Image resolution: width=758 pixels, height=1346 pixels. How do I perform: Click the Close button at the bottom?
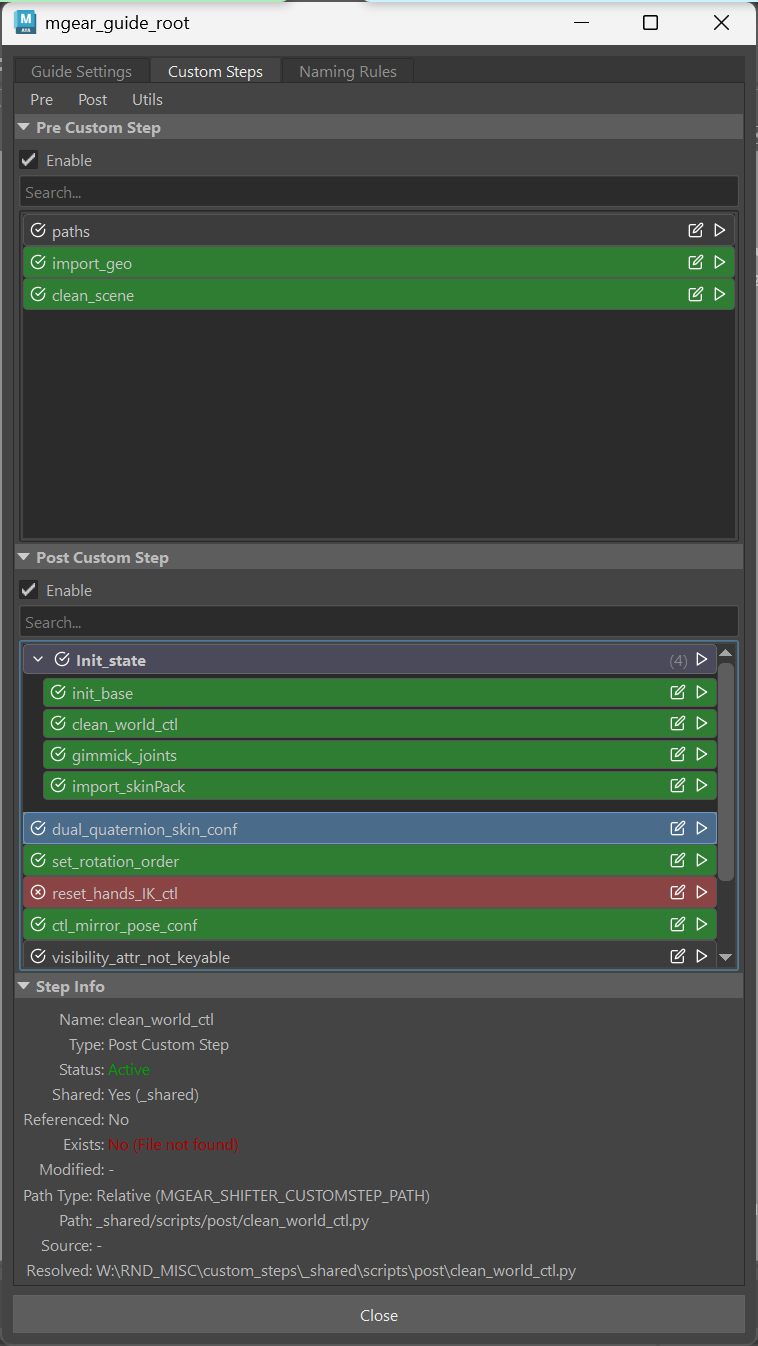tap(379, 1315)
